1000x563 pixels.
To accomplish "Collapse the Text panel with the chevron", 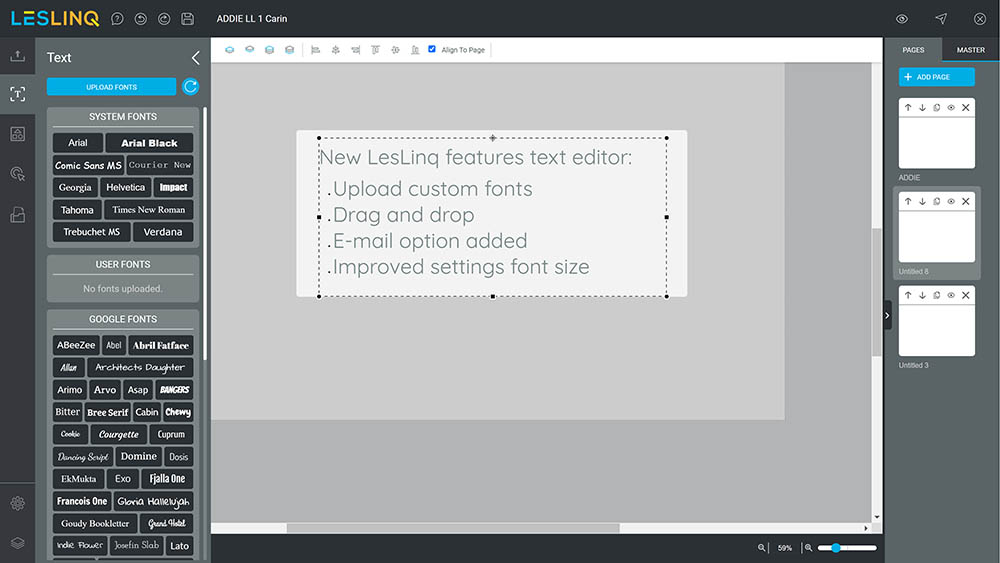I will [x=195, y=58].
